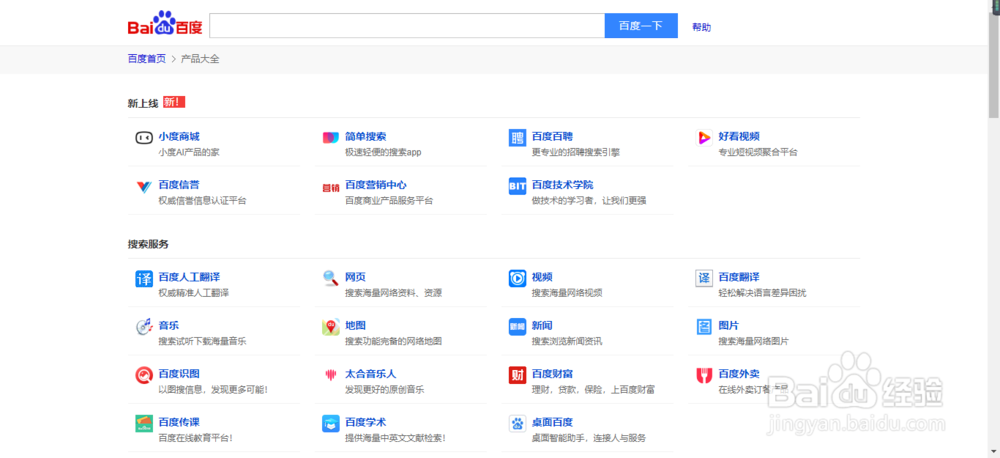Click the 视频 play button icon
1000x458 pixels.
517,279
